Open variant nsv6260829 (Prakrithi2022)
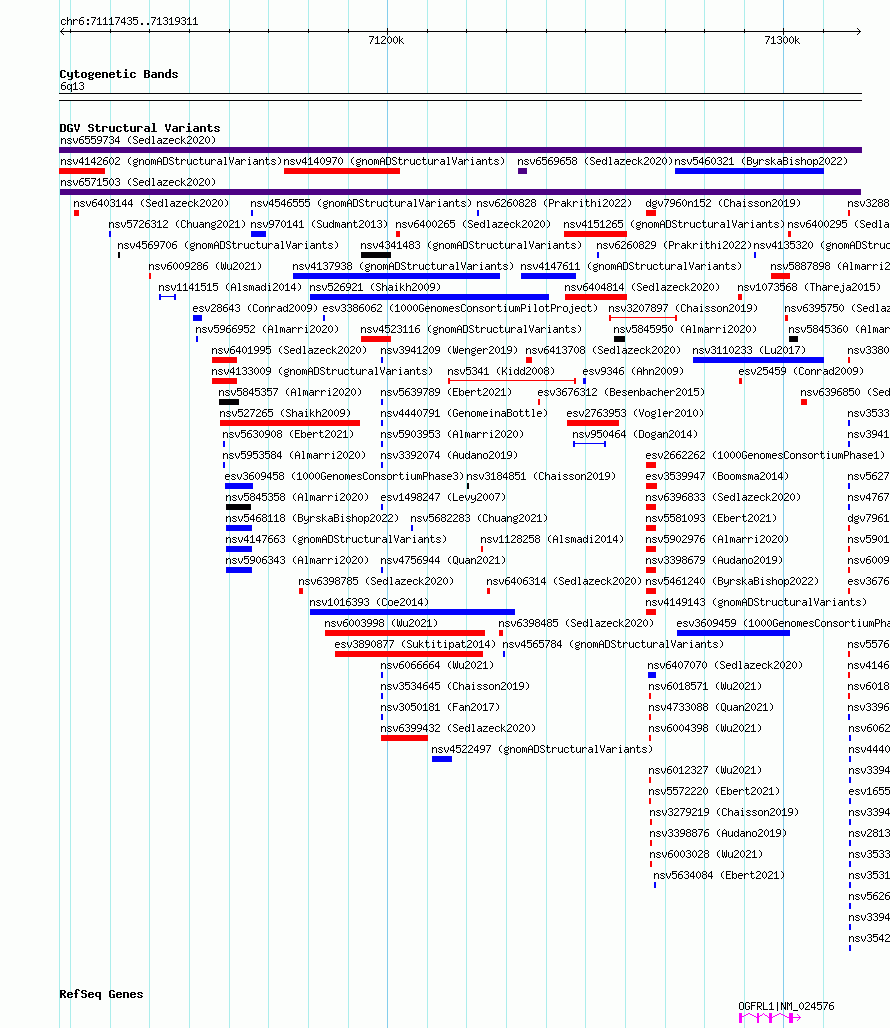890x1028 pixels. (x=674, y=245)
